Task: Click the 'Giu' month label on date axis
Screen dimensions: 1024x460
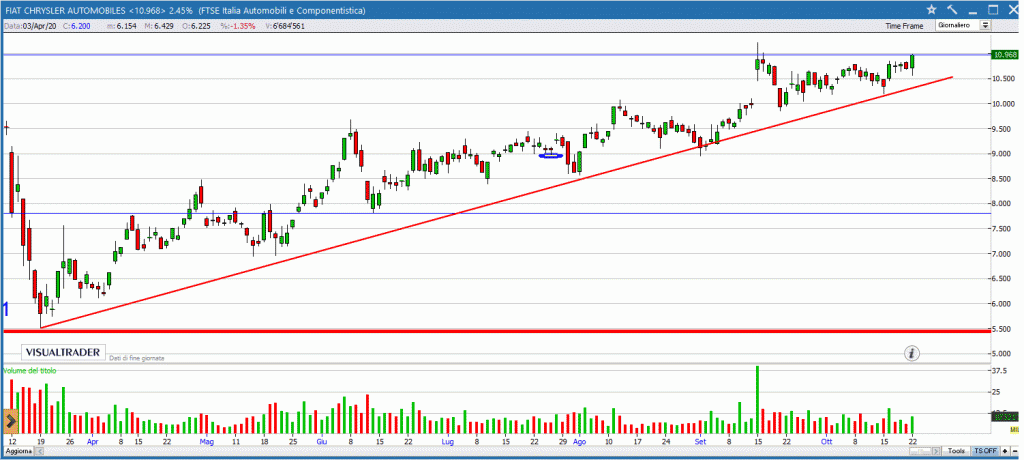Action: pos(321,441)
